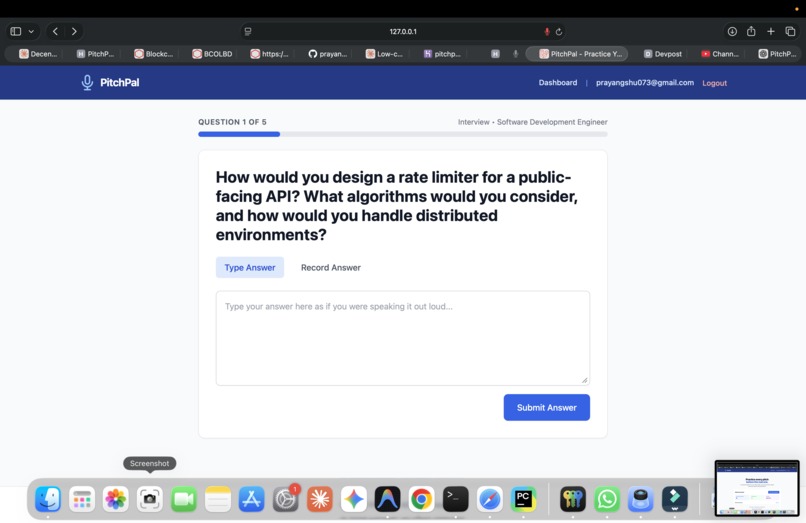806x523 pixels.
Task: Go back with the back arrow
Action: [55, 31]
